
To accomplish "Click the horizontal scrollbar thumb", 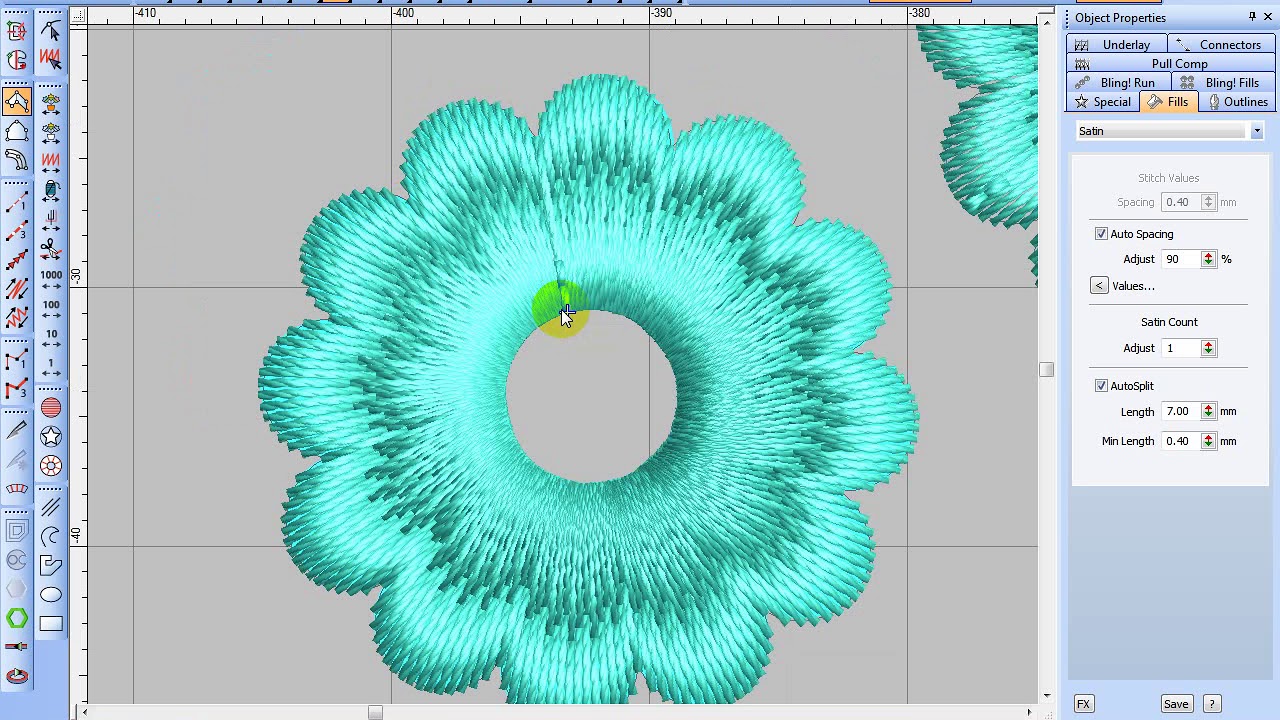I will pos(375,712).
